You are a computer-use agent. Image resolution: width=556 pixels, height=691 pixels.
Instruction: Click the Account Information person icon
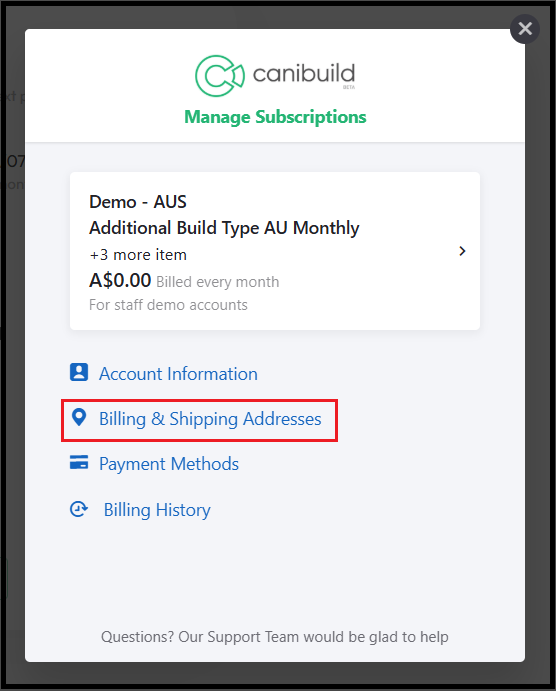coord(79,372)
